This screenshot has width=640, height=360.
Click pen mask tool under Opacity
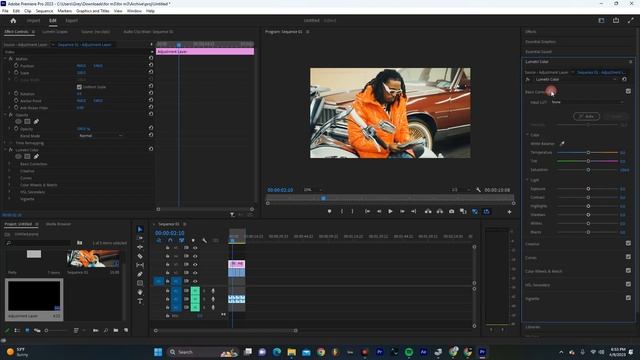[x=36, y=121]
